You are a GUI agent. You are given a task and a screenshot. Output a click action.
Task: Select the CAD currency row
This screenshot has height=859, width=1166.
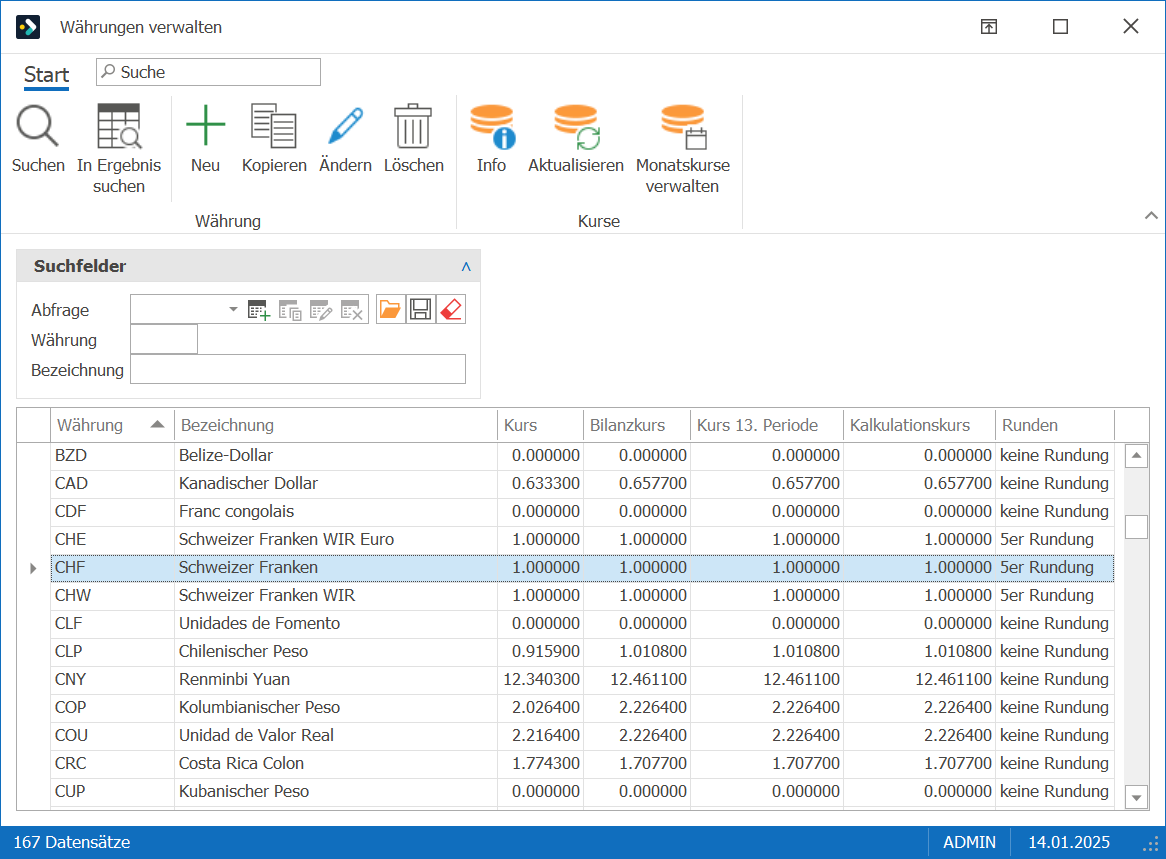pyautogui.click(x=582, y=483)
